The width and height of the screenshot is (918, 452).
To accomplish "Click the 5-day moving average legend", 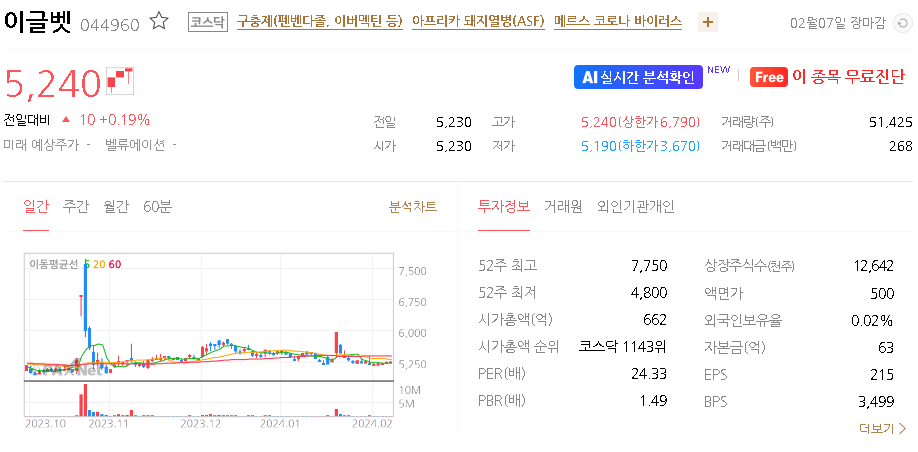I will click(87, 264).
